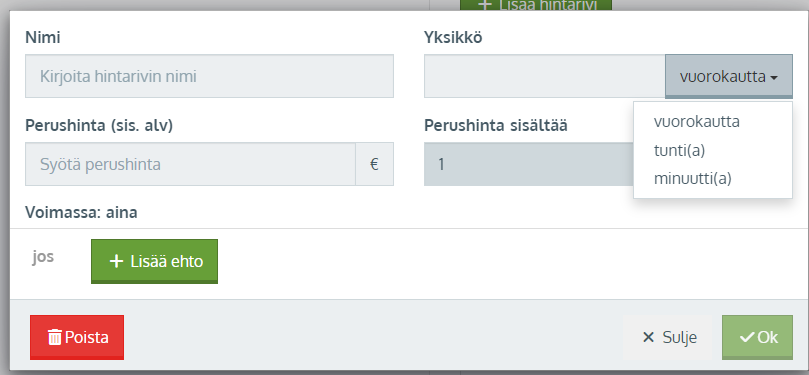Click the trash icon on Poista button
The height and width of the screenshot is (375, 809).
coord(54,337)
